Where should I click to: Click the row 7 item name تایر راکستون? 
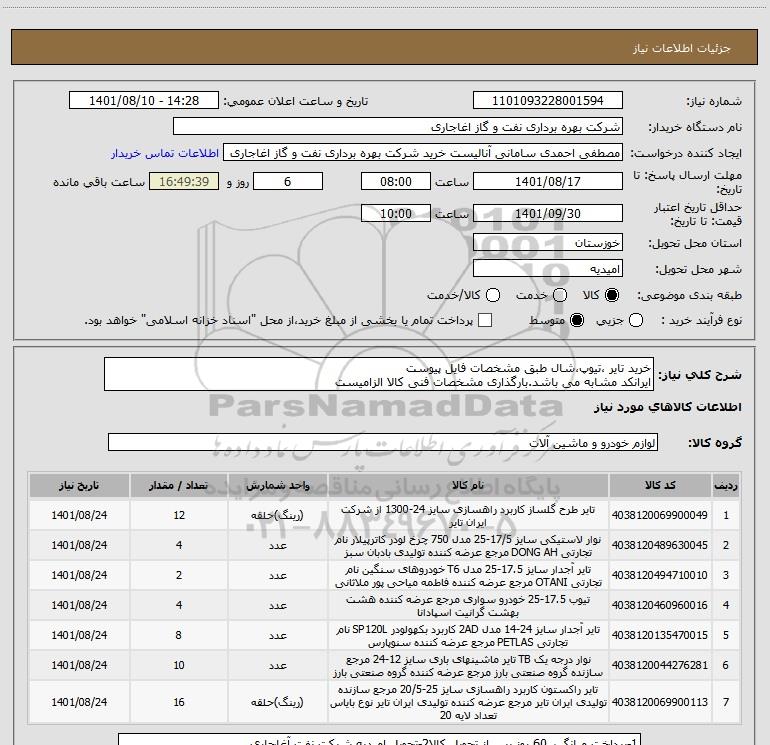tap(468, 702)
